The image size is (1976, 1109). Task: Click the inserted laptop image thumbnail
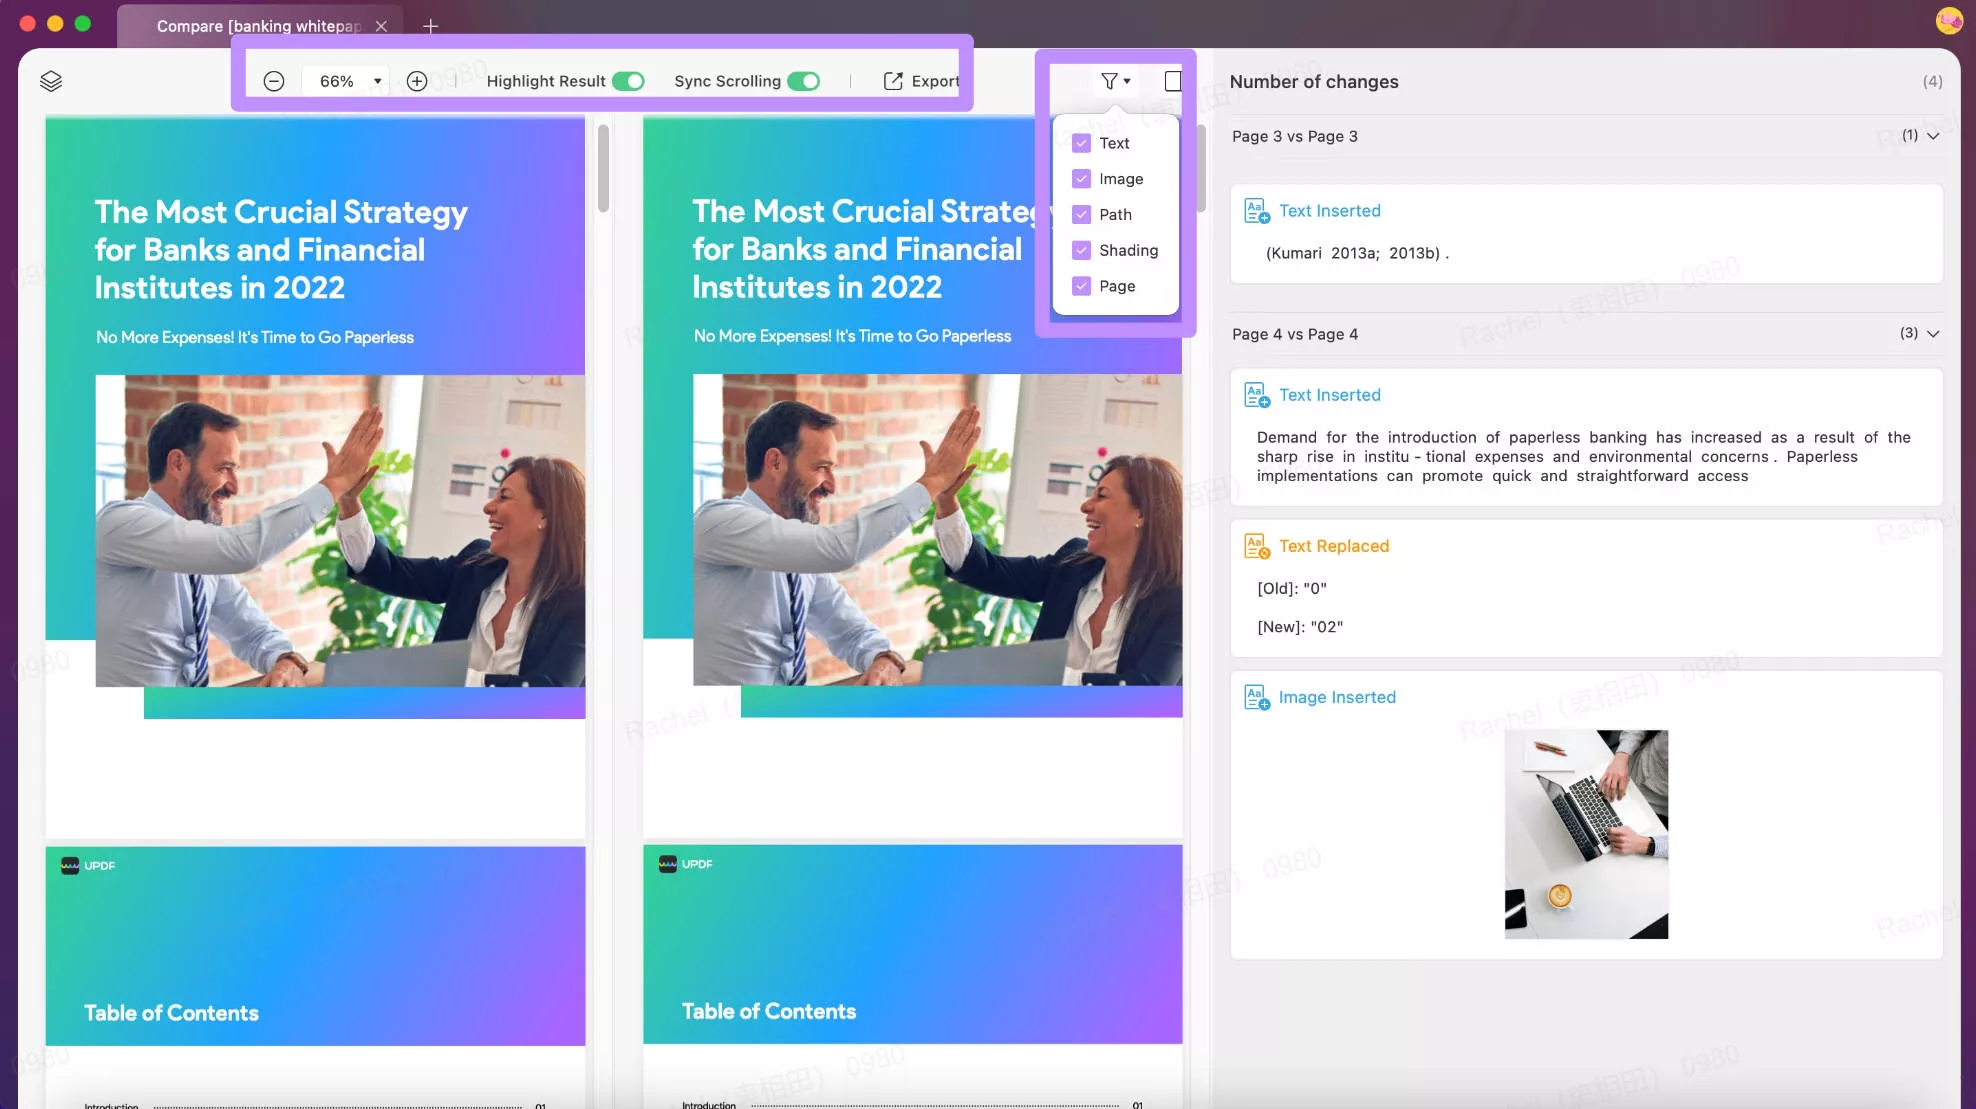pyautogui.click(x=1586, y=834)
